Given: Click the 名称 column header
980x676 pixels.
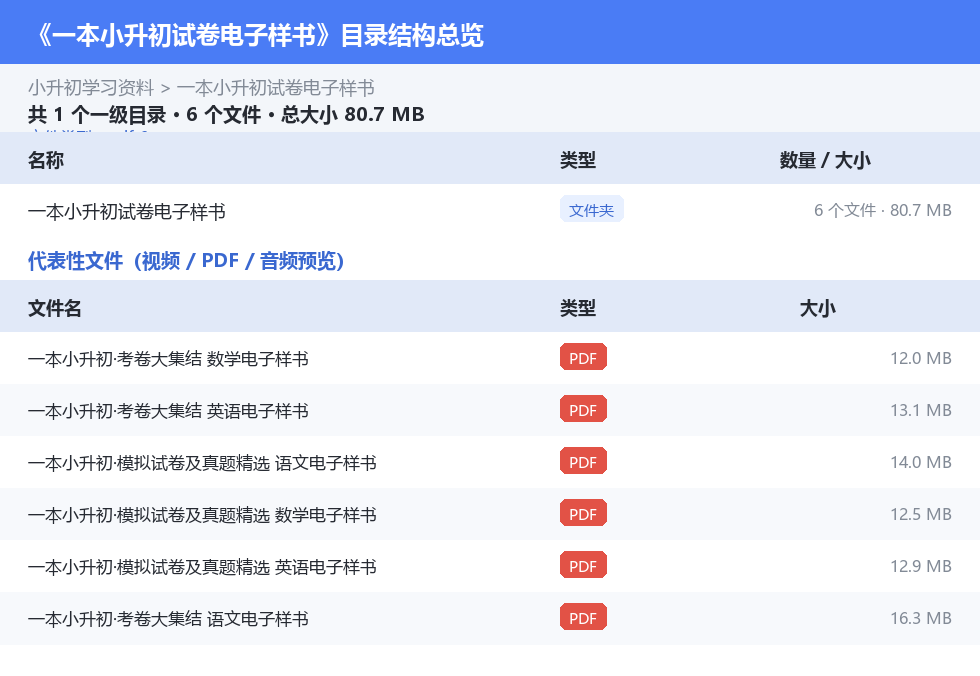Looking at the screenshot, I should click(46, 161).
